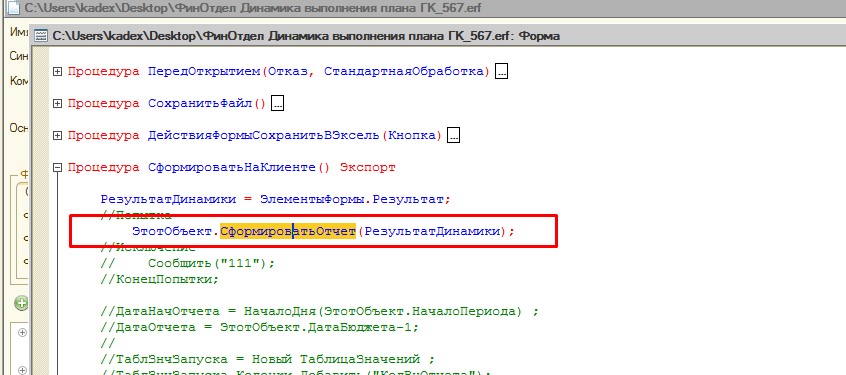Open the ellipsis box after ПередОткрытием
Screen dimensions: 846x375
502,72
